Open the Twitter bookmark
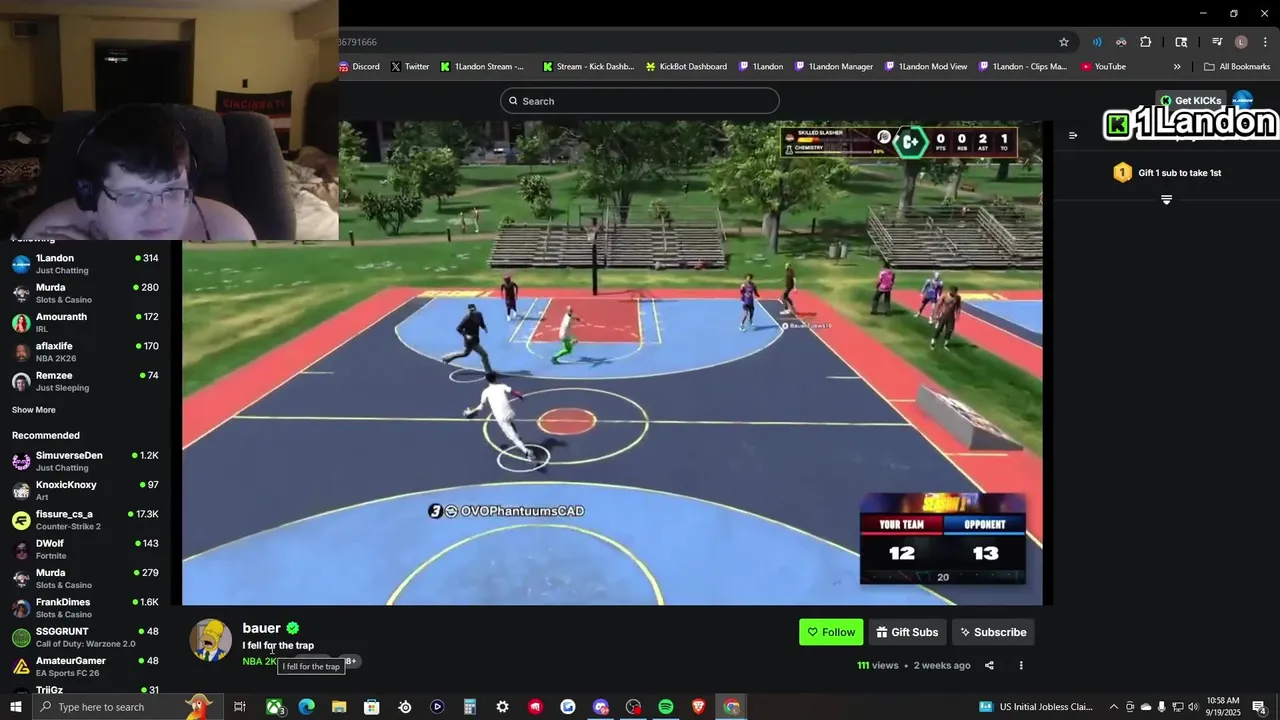Viewport: 1280px width, 720px height. click(410, 67)
